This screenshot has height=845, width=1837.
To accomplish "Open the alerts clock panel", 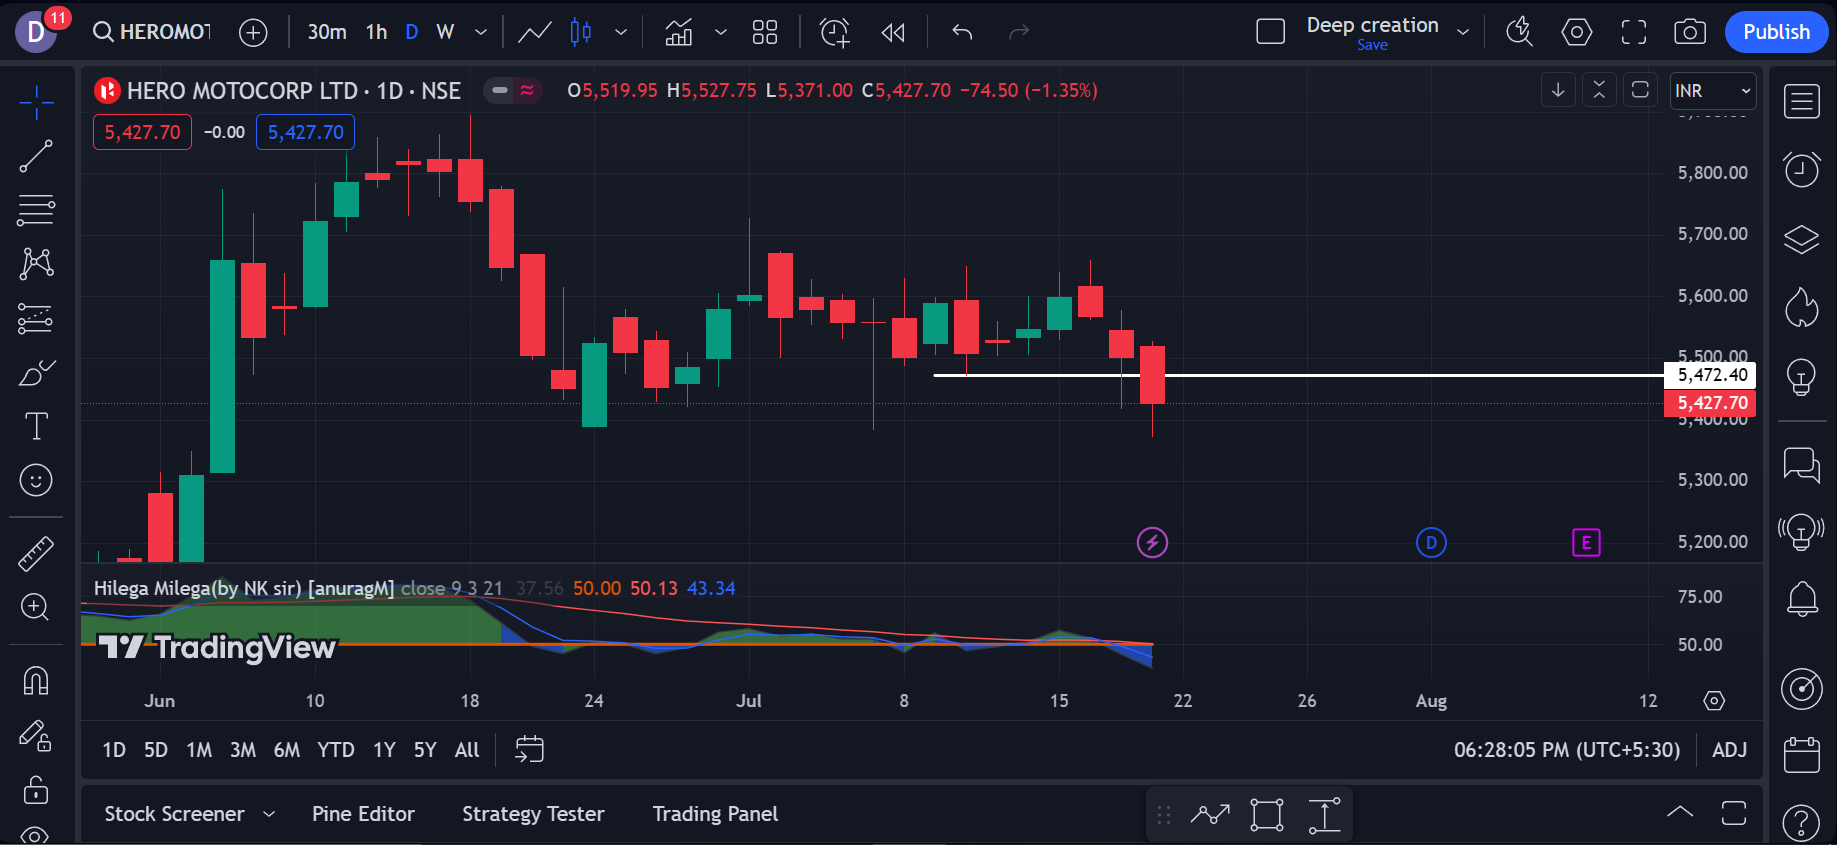I will (1802, 169).
